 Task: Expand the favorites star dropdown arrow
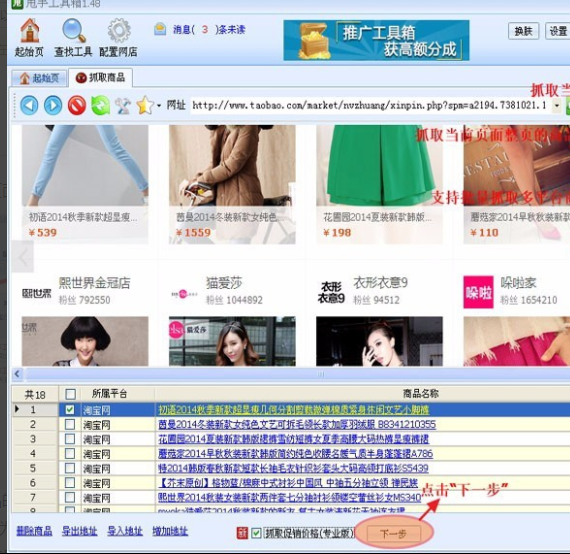[159, 106]
